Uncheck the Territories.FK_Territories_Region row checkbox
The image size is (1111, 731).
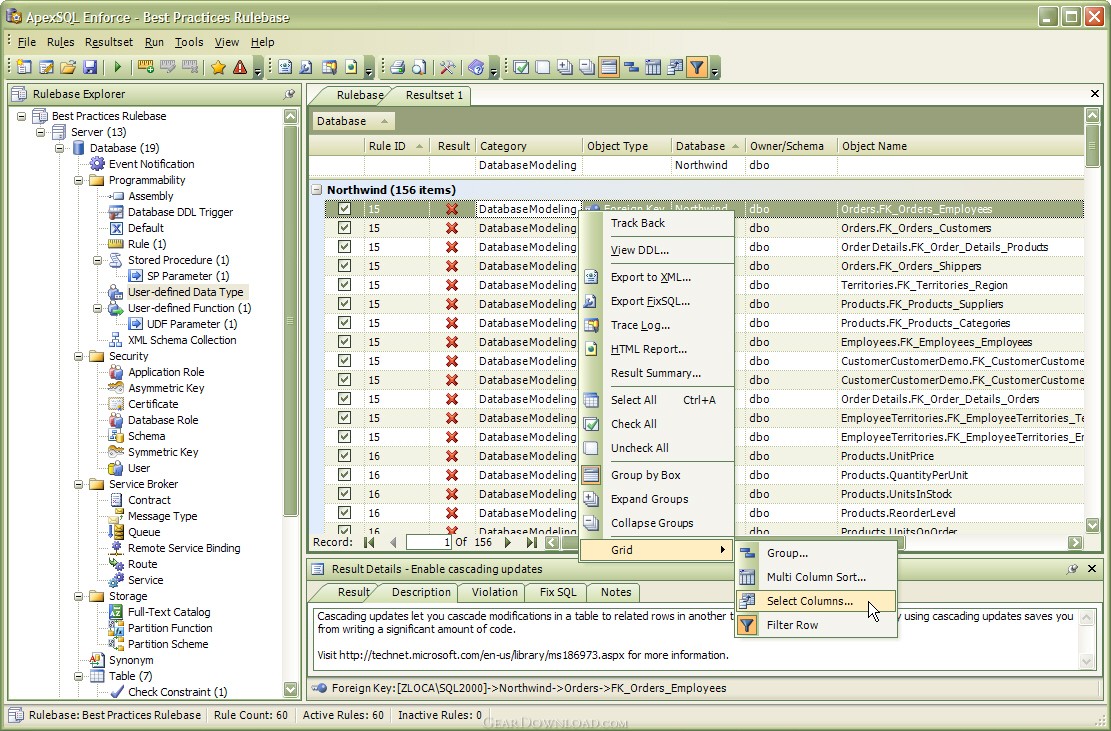tap(344, 285)
